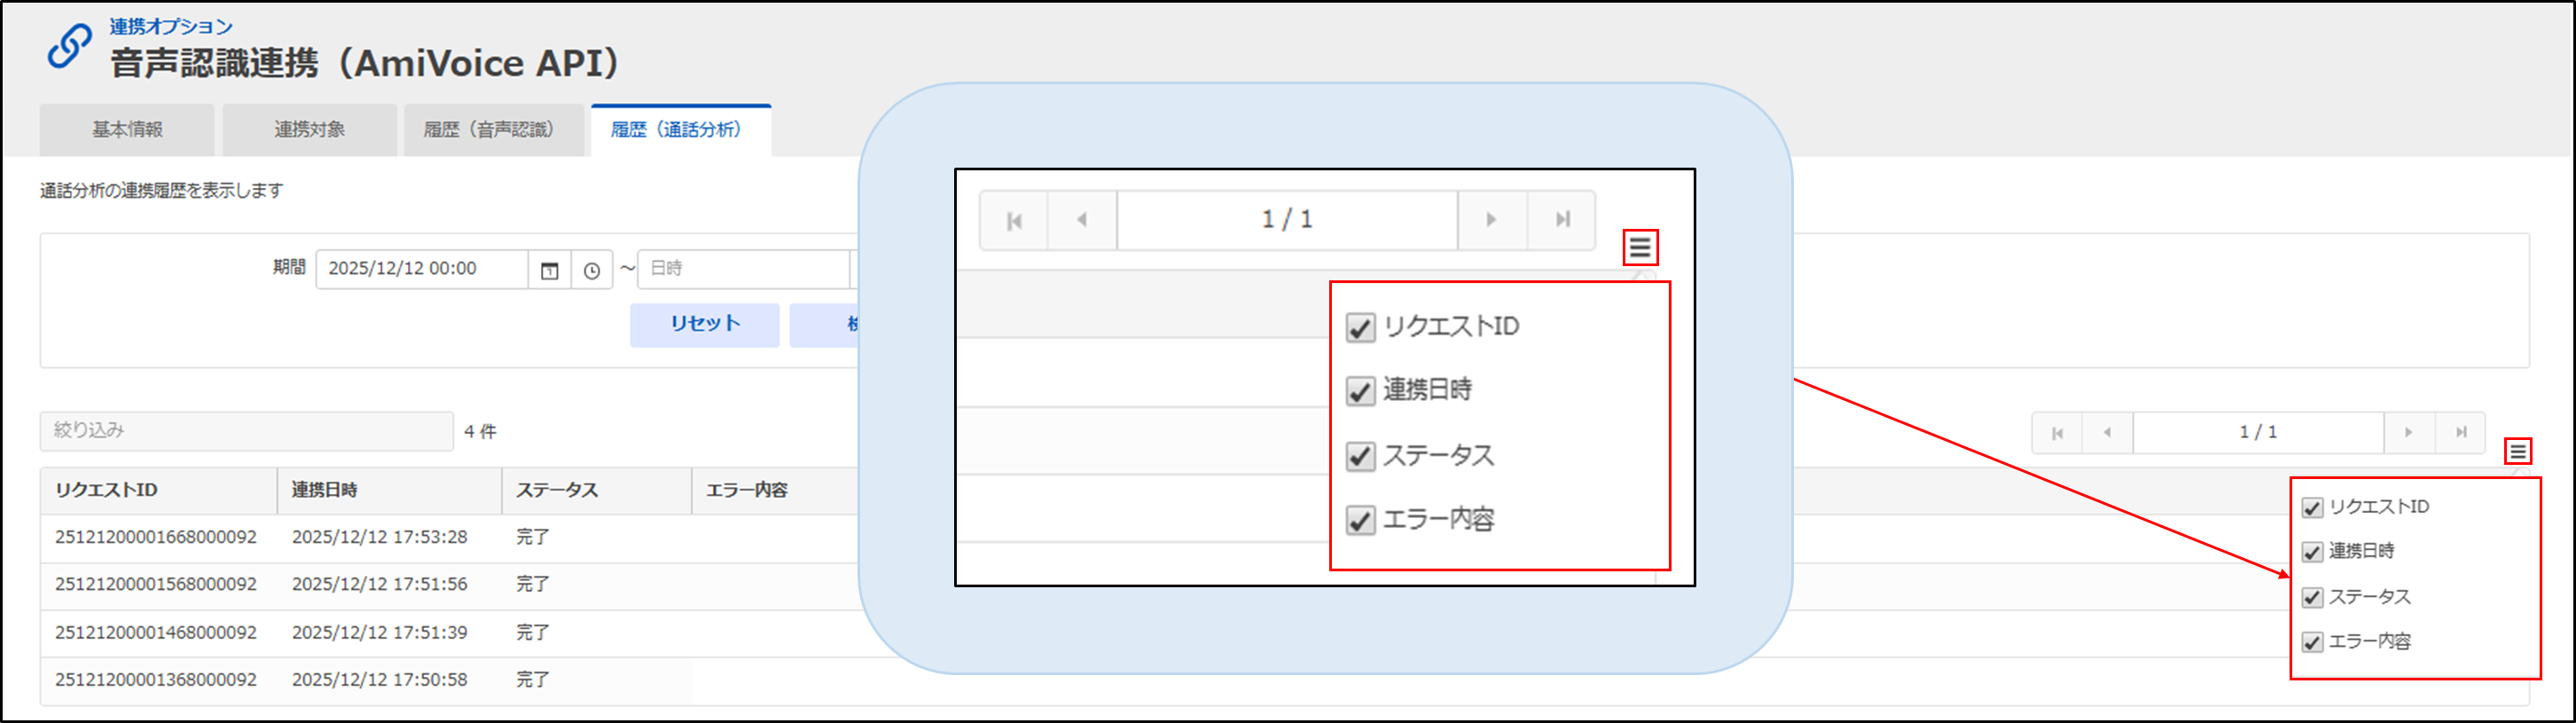Click the period end 日時 field

[x=744, y=269]
